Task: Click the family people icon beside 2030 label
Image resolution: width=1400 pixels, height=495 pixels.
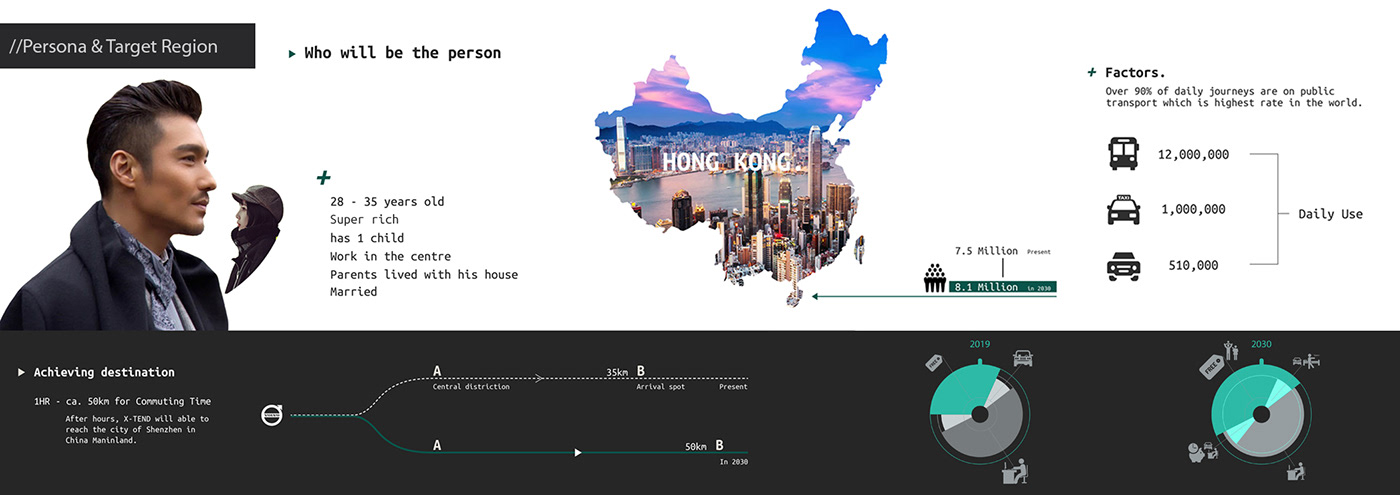Action: click(x=1231, y=350)
